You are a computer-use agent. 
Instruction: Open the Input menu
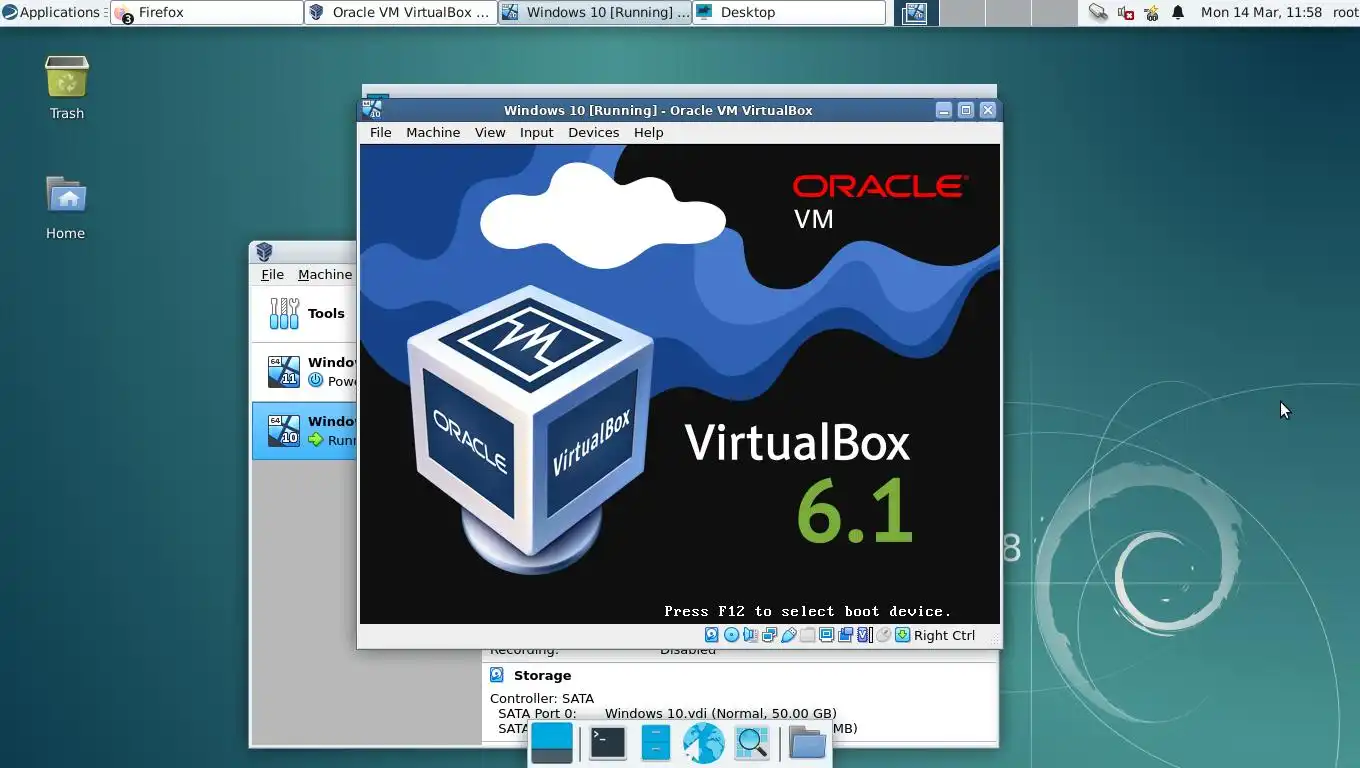[536, 132]
